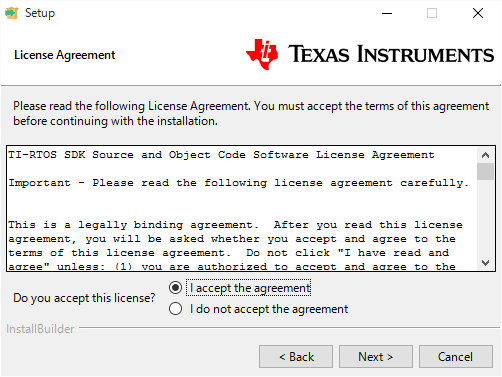Click the empty scrollbar track below the thumb
The height and width of the screenshot is (377, 502).
click(x=485, y=218)
